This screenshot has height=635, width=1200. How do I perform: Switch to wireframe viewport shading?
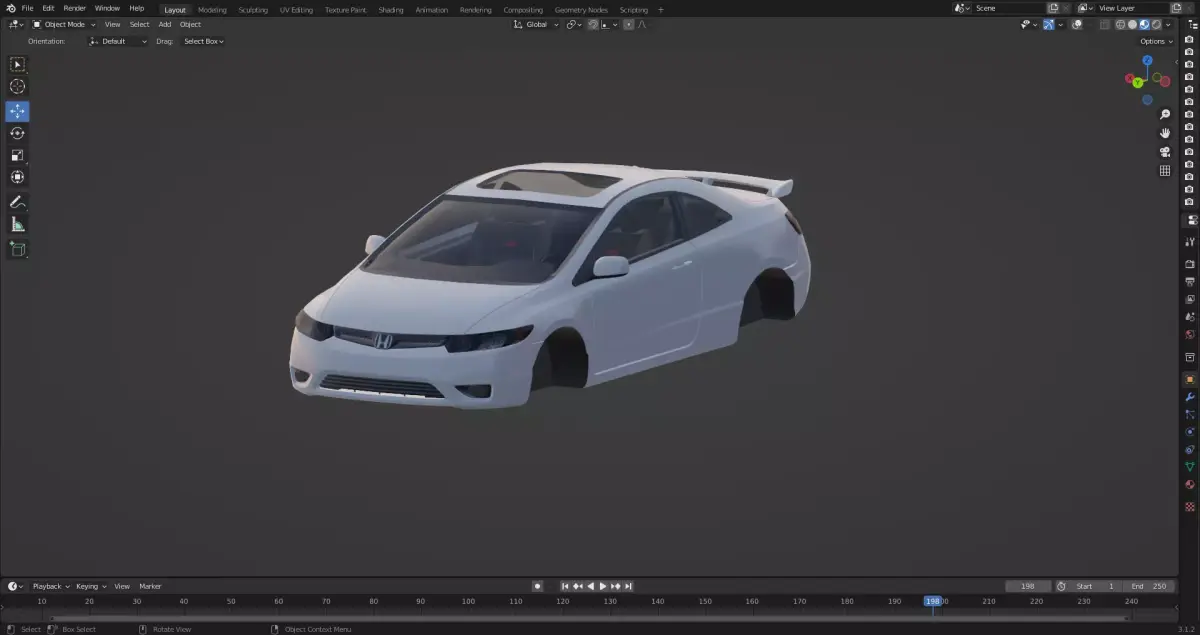(x=1120, y=24)
